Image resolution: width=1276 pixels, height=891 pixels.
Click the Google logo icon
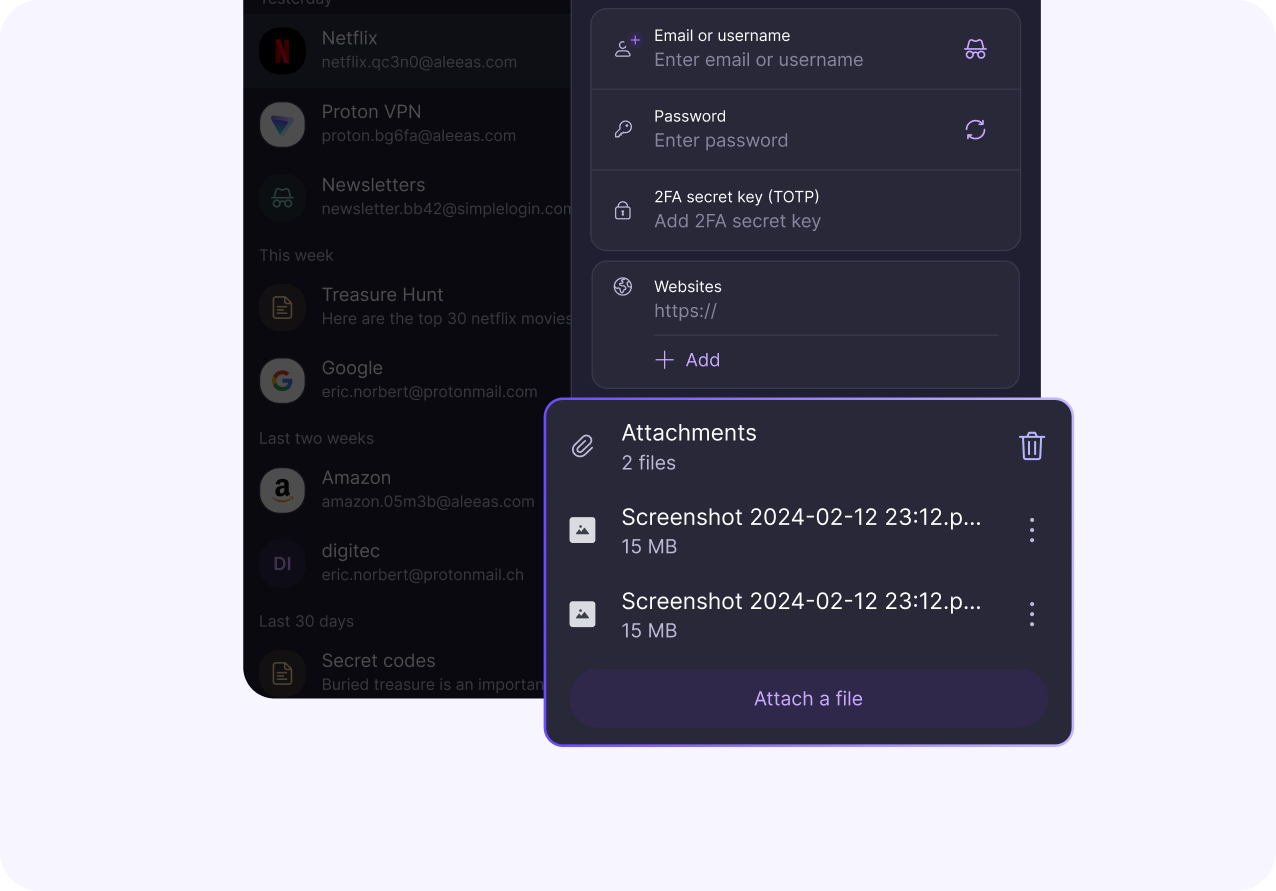283,380
